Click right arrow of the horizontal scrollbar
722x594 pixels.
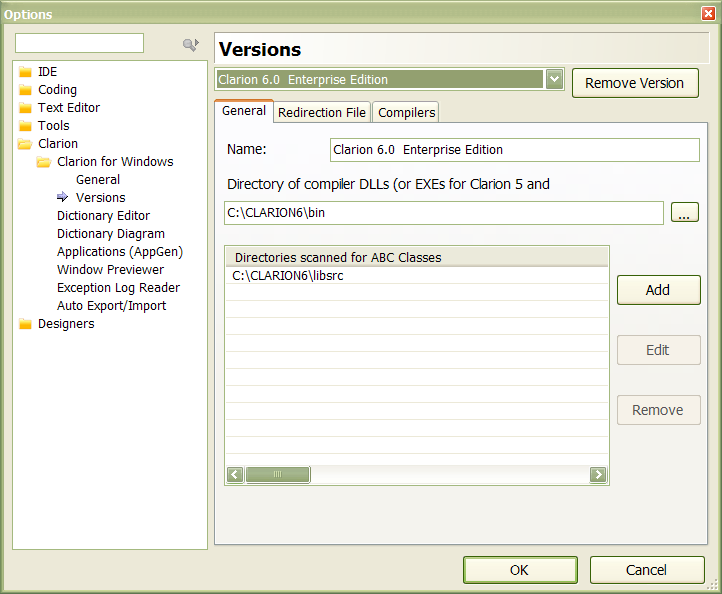[598, 475]
